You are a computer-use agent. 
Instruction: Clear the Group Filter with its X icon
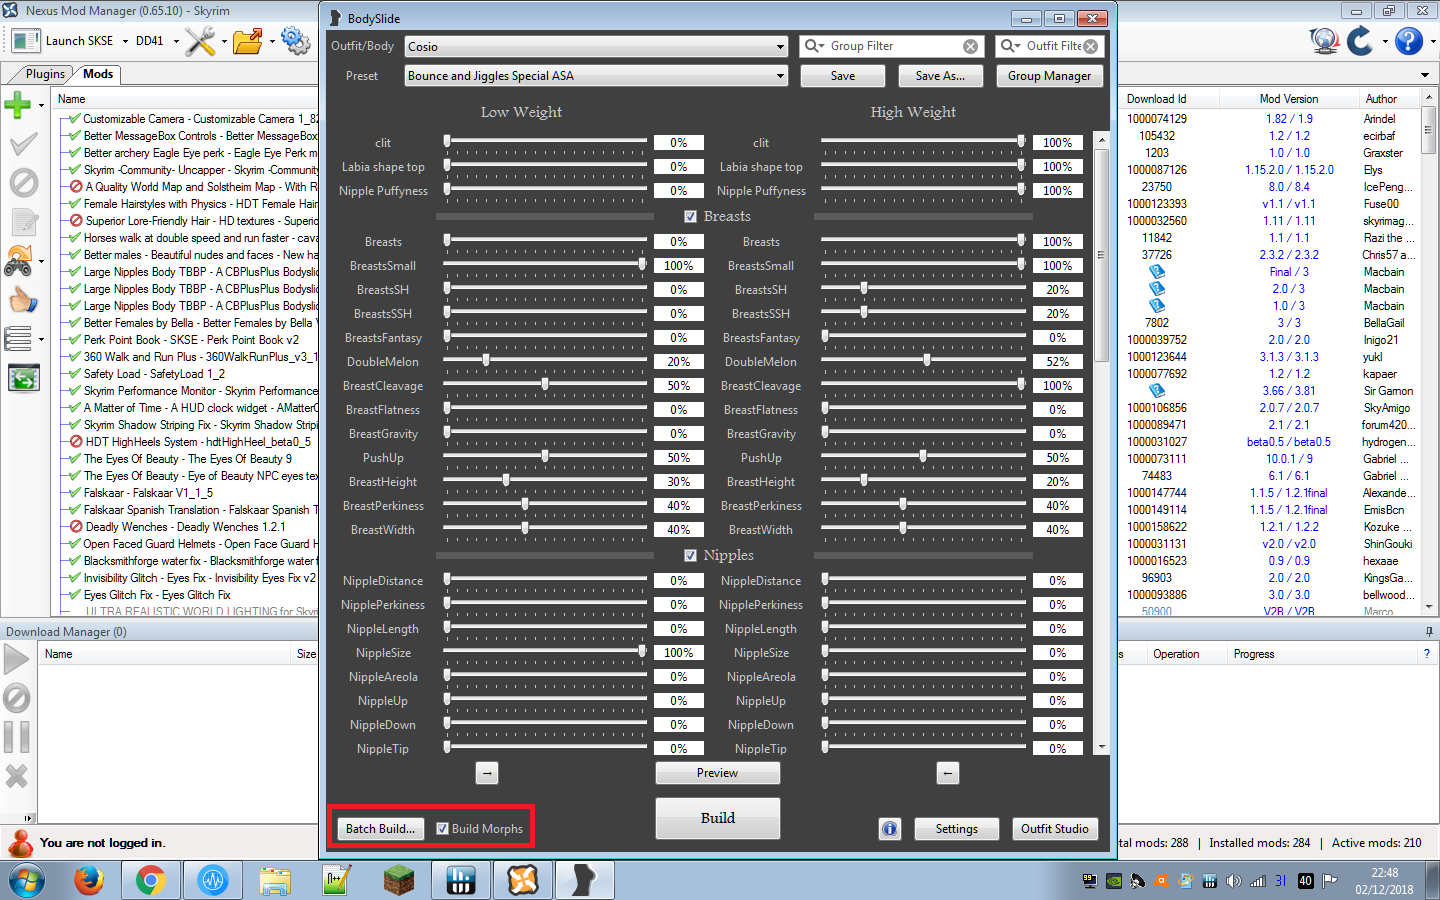click(970, 46)
